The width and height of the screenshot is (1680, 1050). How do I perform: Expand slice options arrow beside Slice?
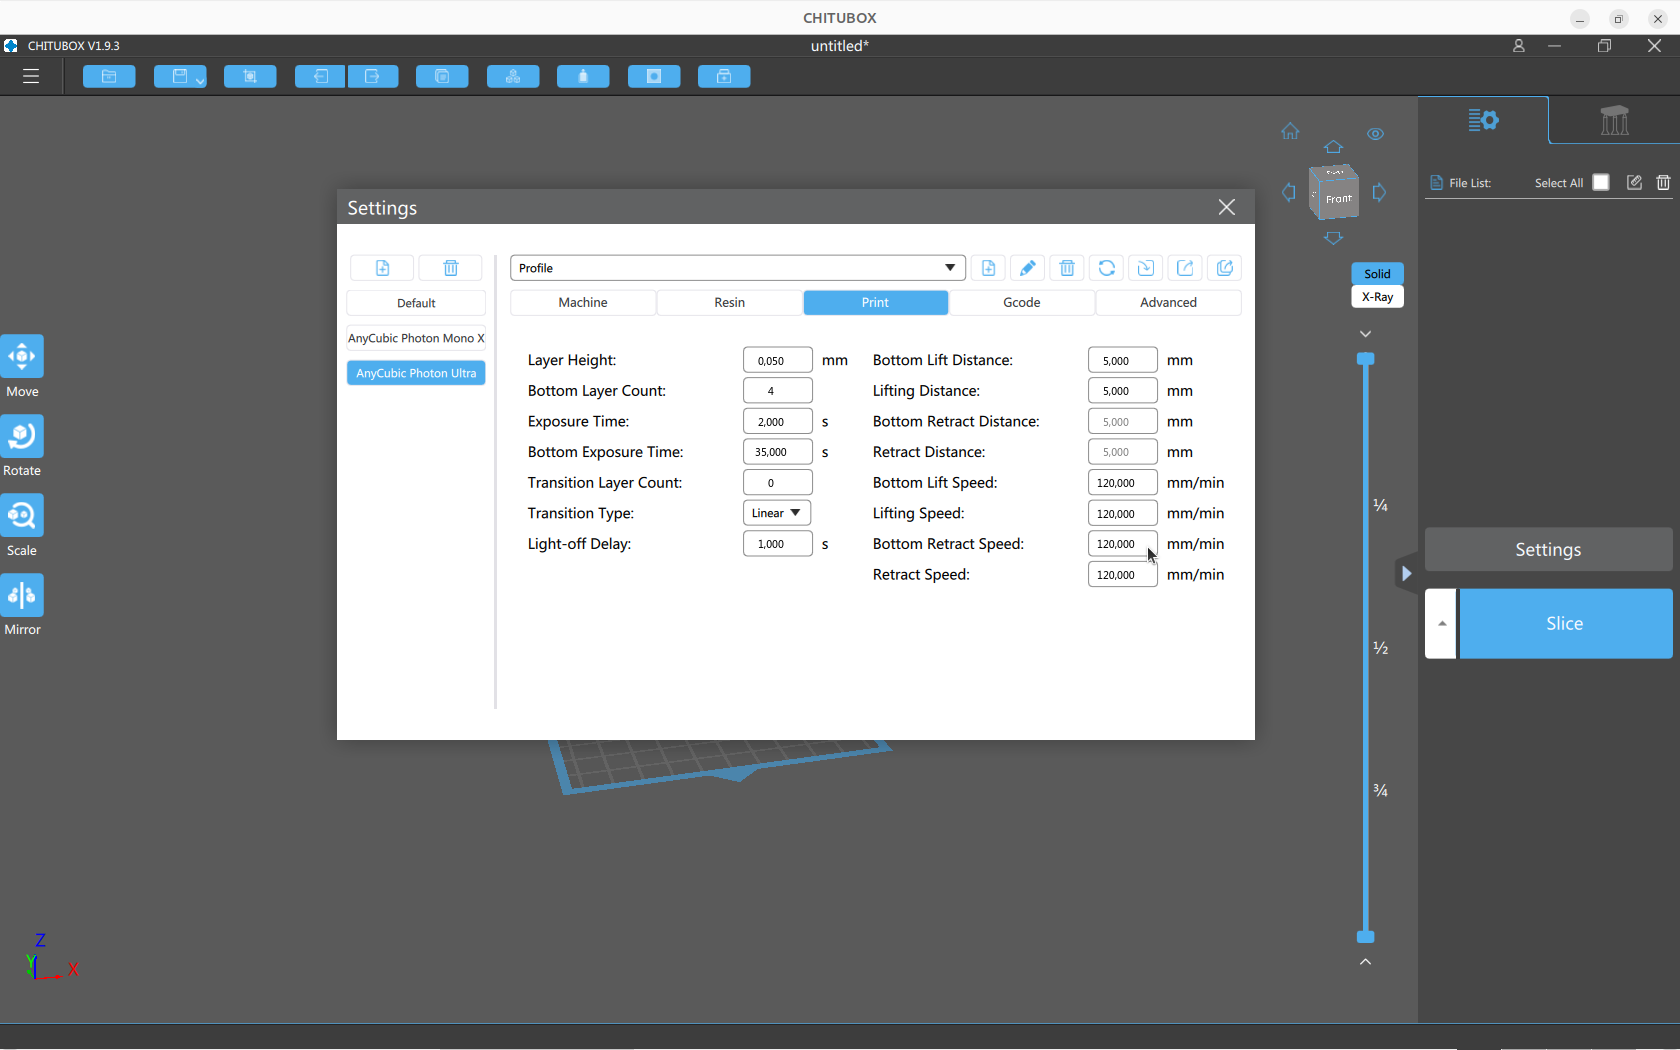[1441, 624]
